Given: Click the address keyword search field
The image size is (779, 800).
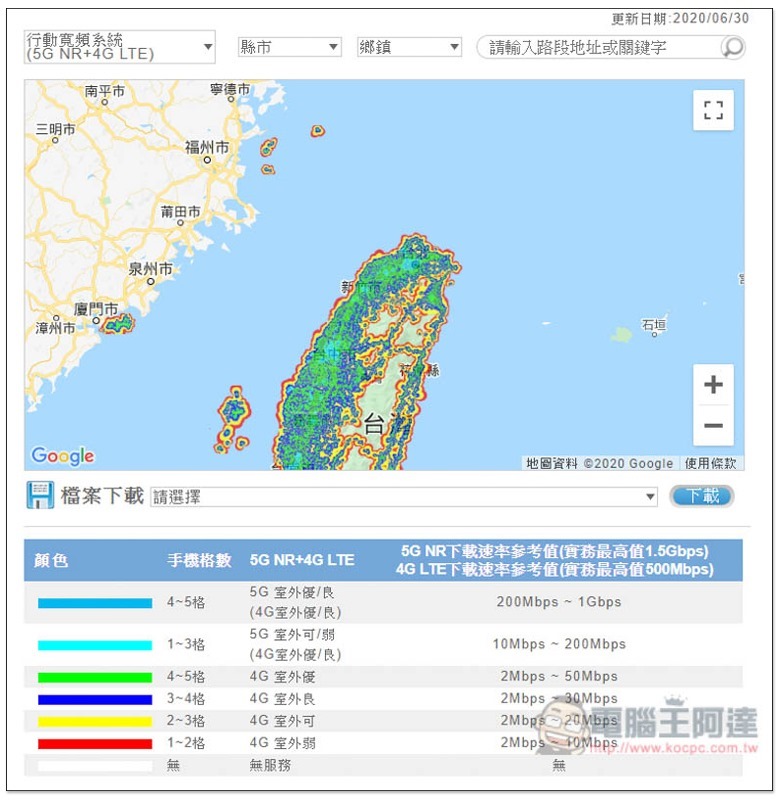Looking at the screenshot, I should (600, 47).
